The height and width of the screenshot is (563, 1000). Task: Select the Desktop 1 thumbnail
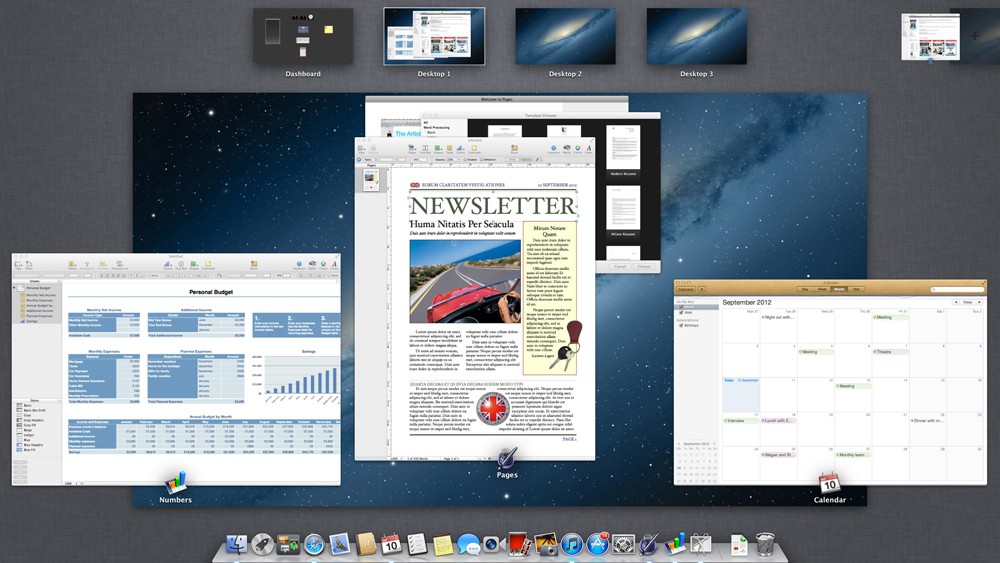(434, 37)
